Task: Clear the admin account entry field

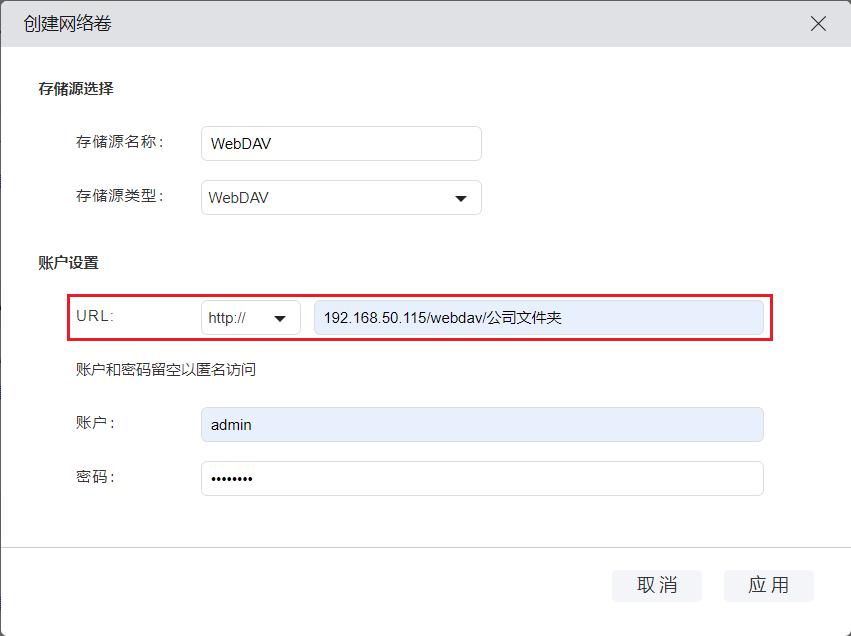Action: click(x=482, y=424)
